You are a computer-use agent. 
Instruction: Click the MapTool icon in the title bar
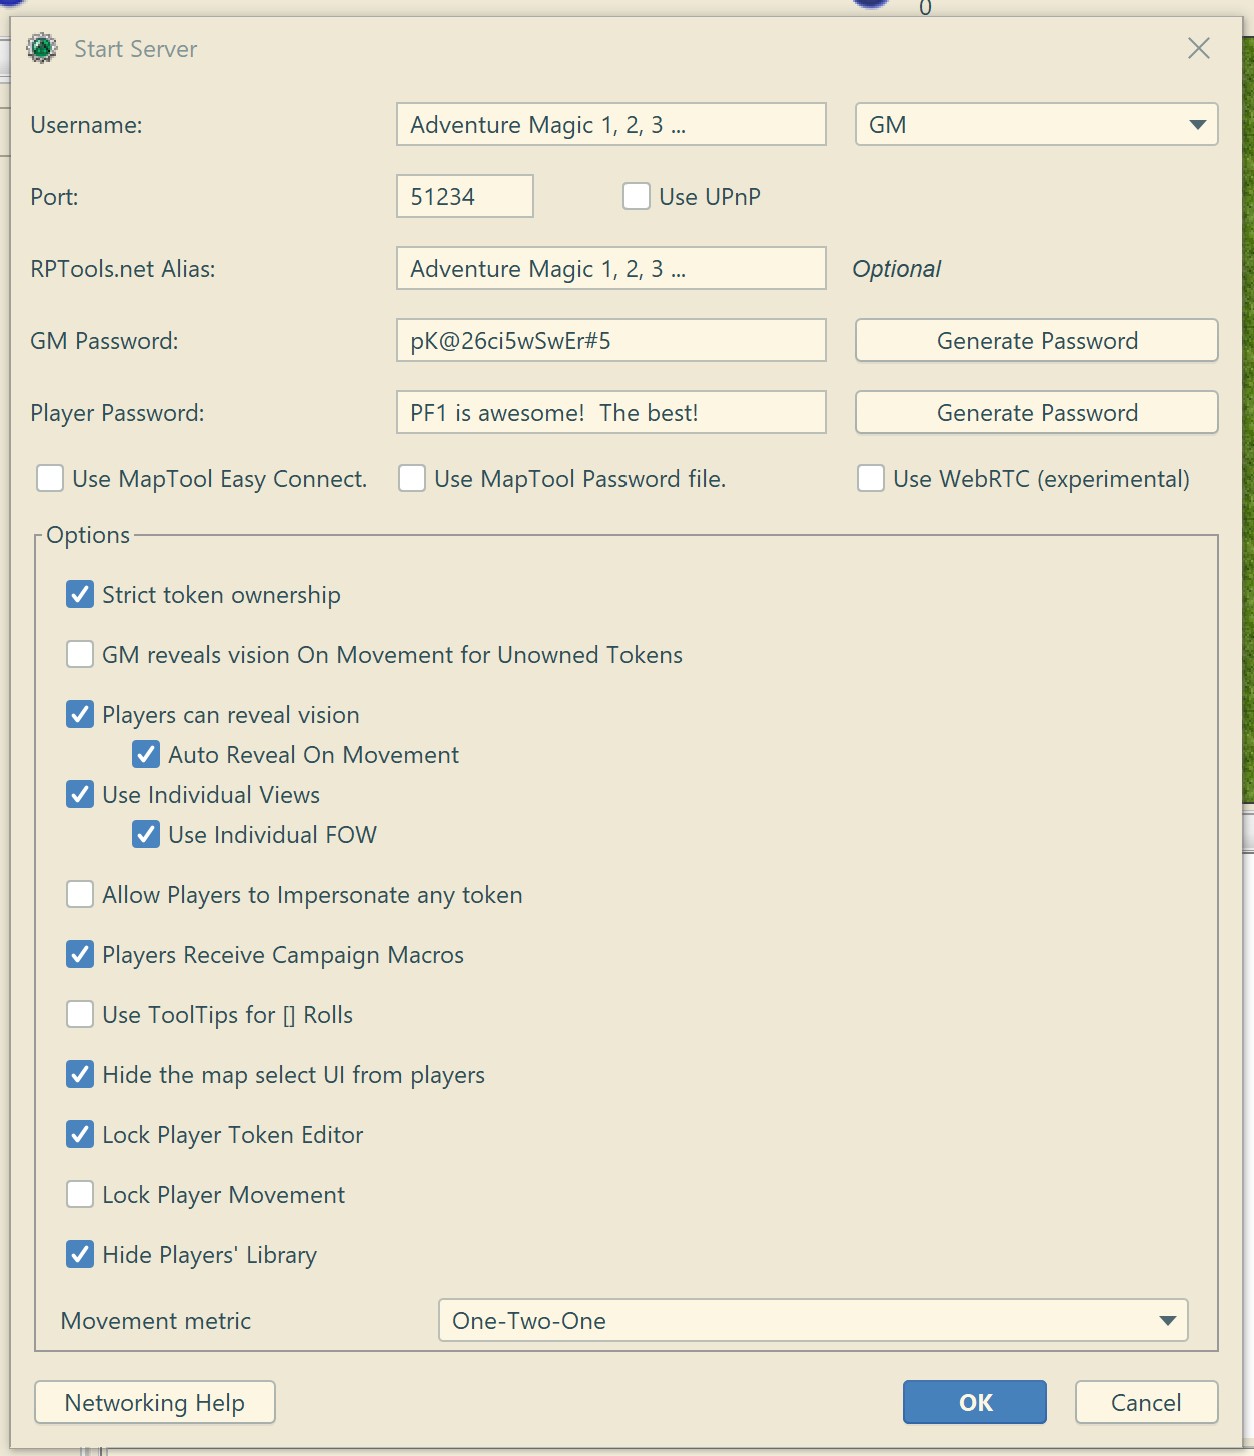[41, 47]
